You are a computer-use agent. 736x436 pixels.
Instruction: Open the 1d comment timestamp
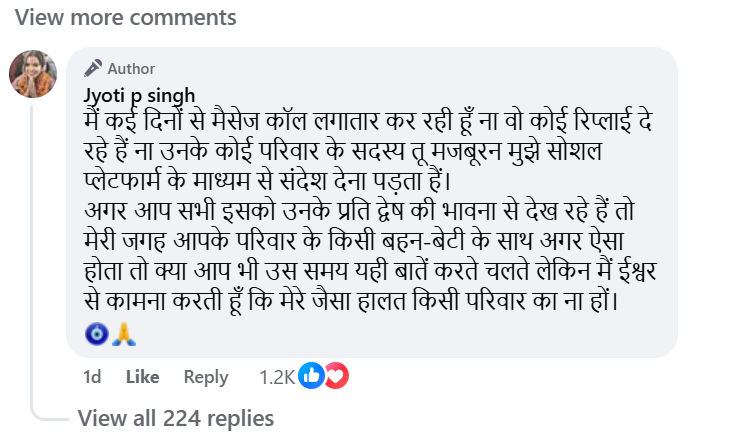[x=92, y=377]
